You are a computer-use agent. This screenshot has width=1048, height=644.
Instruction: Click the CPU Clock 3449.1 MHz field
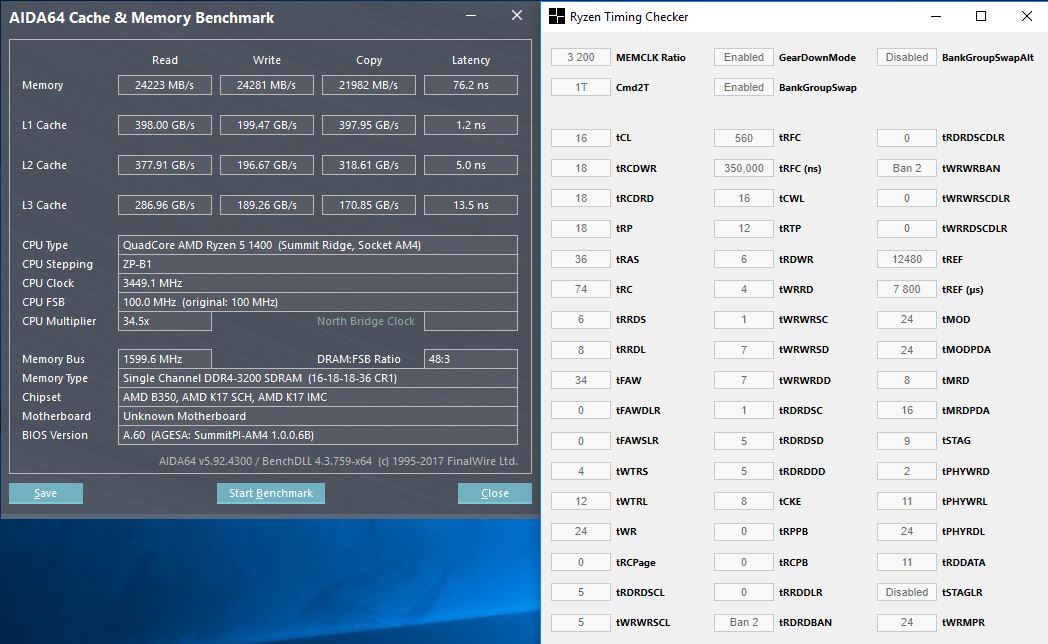(x=317, y=283)
